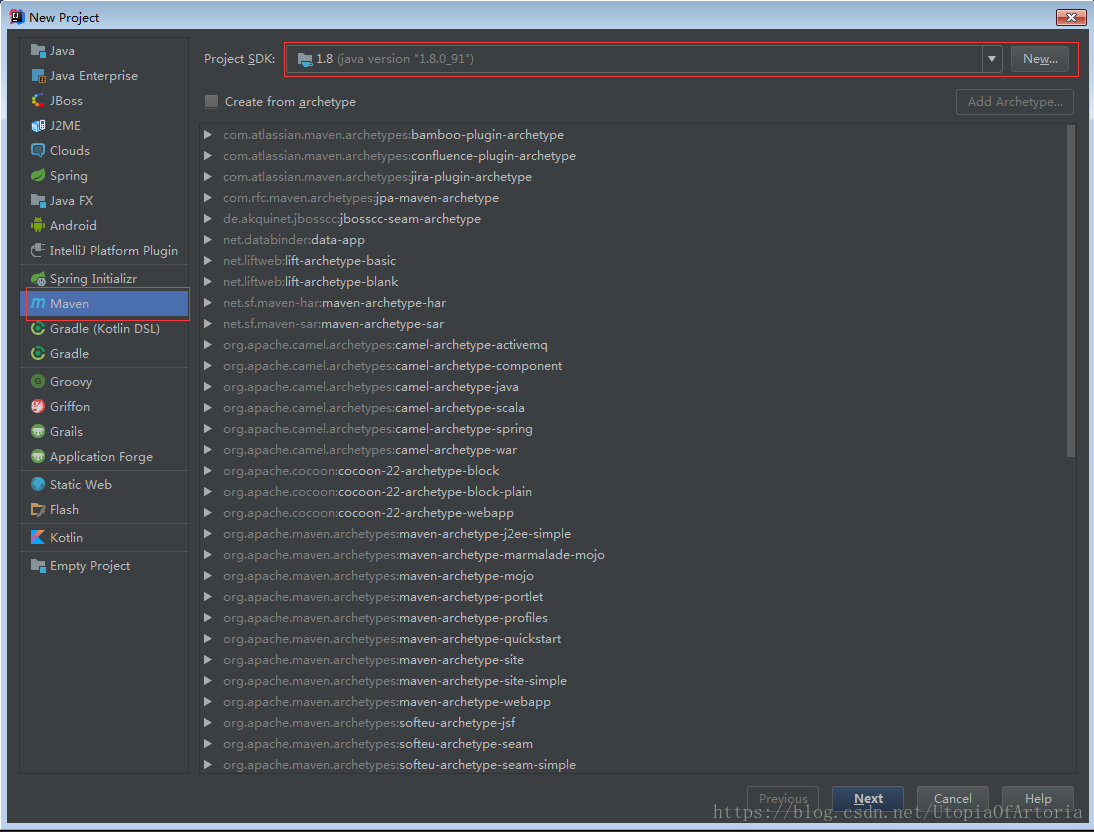Select Java Enterprise label in project list
Screen dimensions: 1094x832
coord(93,76)
